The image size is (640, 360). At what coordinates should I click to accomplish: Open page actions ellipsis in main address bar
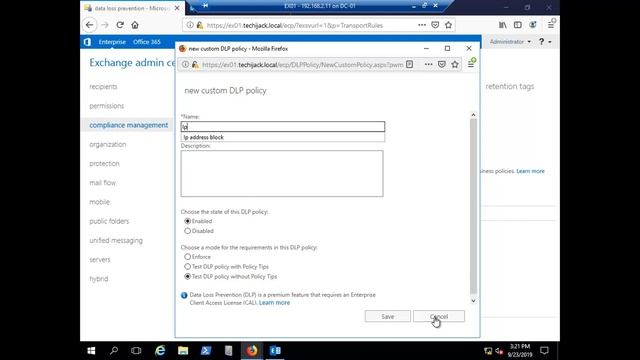(x=422, y=25)
